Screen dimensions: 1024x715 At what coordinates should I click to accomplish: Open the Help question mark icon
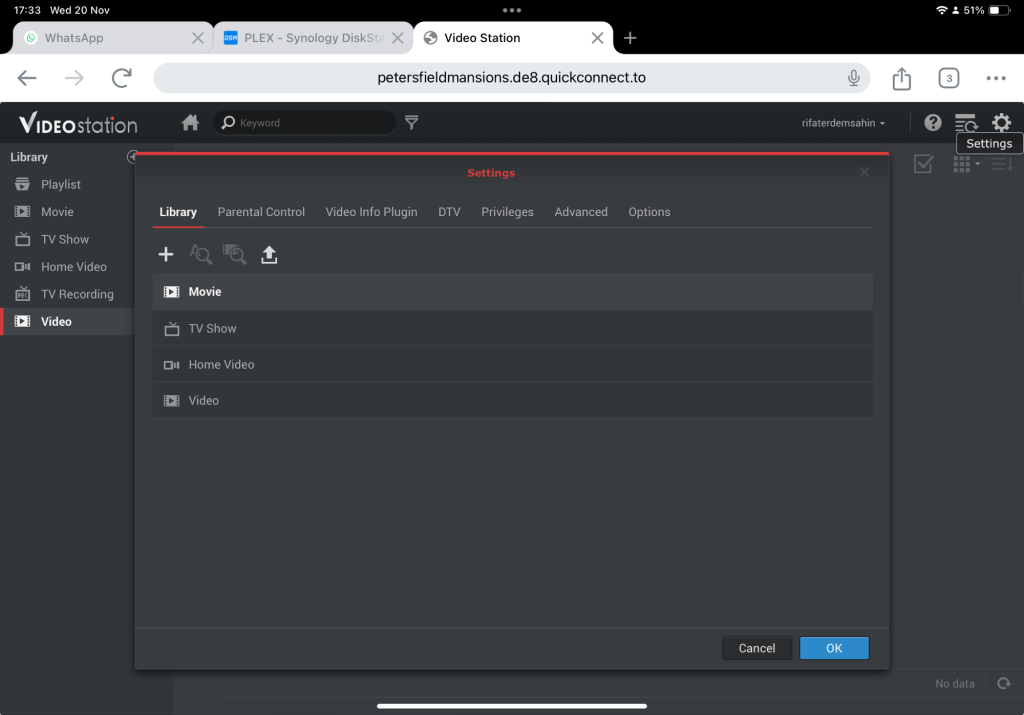(x=933, y=122)
